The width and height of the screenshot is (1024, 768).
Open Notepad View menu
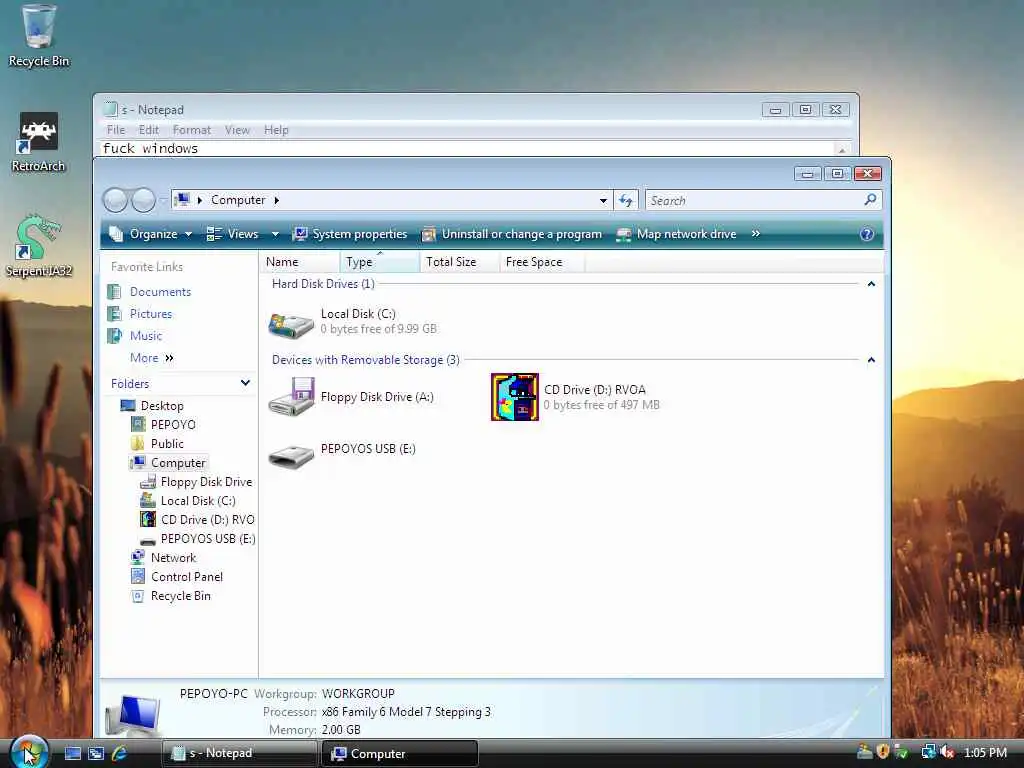pos(237,130)
